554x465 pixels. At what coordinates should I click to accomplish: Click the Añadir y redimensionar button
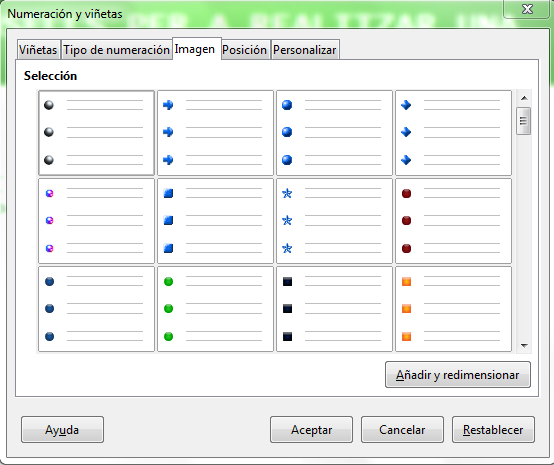tap(458, 375)
